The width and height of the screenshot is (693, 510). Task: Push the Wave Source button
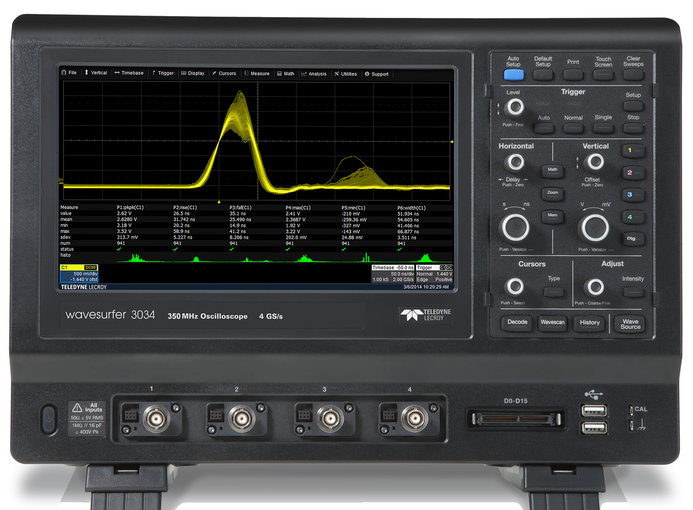[x=630, y=324]
